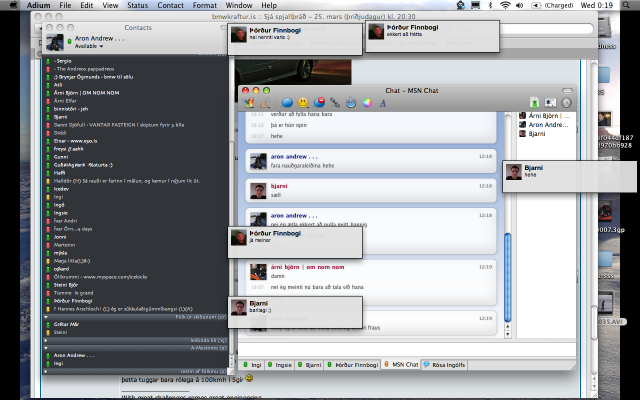Click the green invite contact icon
The width and height of the screenshot is (640, 400).
click(535, 101)
